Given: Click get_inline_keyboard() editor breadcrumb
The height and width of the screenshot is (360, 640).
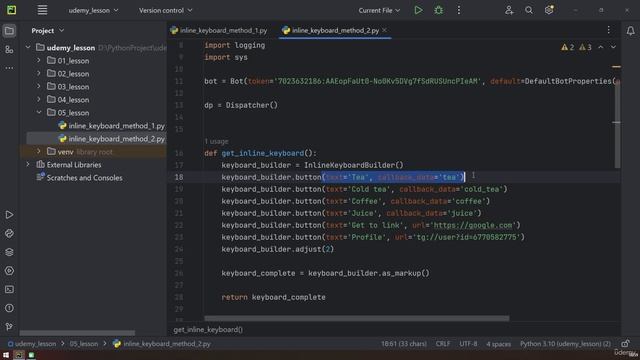Looking at the screenshot, I should pos(208,329).
